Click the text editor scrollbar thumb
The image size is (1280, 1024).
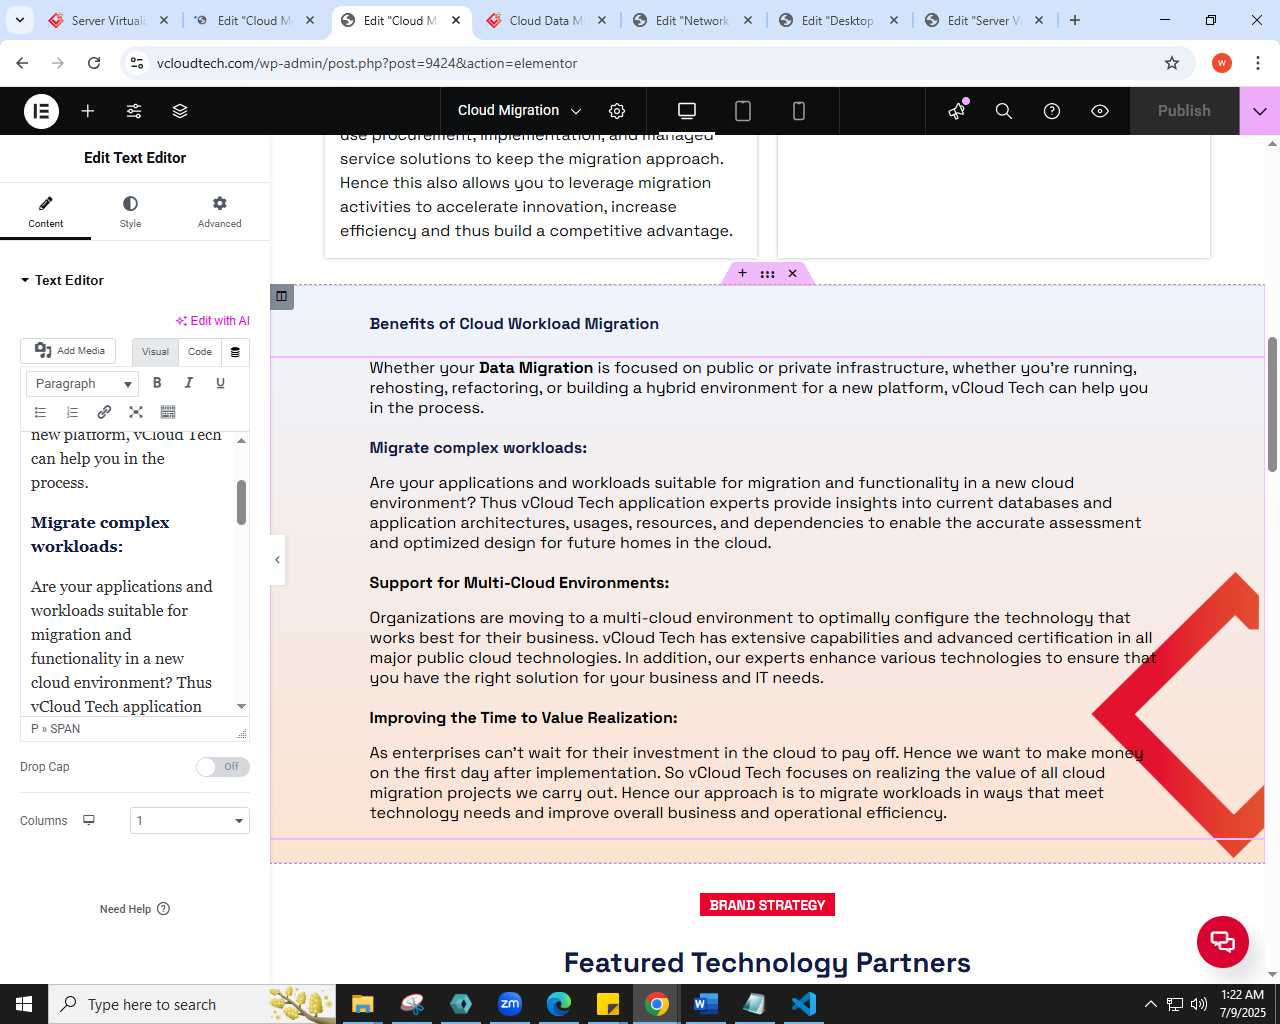[241, 502]
